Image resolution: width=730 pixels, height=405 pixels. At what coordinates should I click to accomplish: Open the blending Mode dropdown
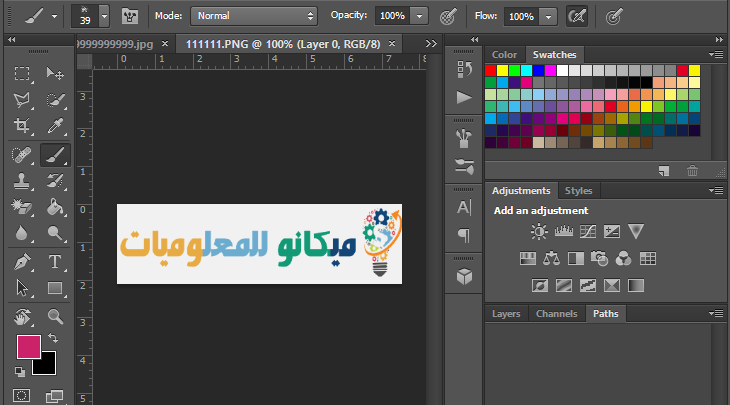(254, 16)
